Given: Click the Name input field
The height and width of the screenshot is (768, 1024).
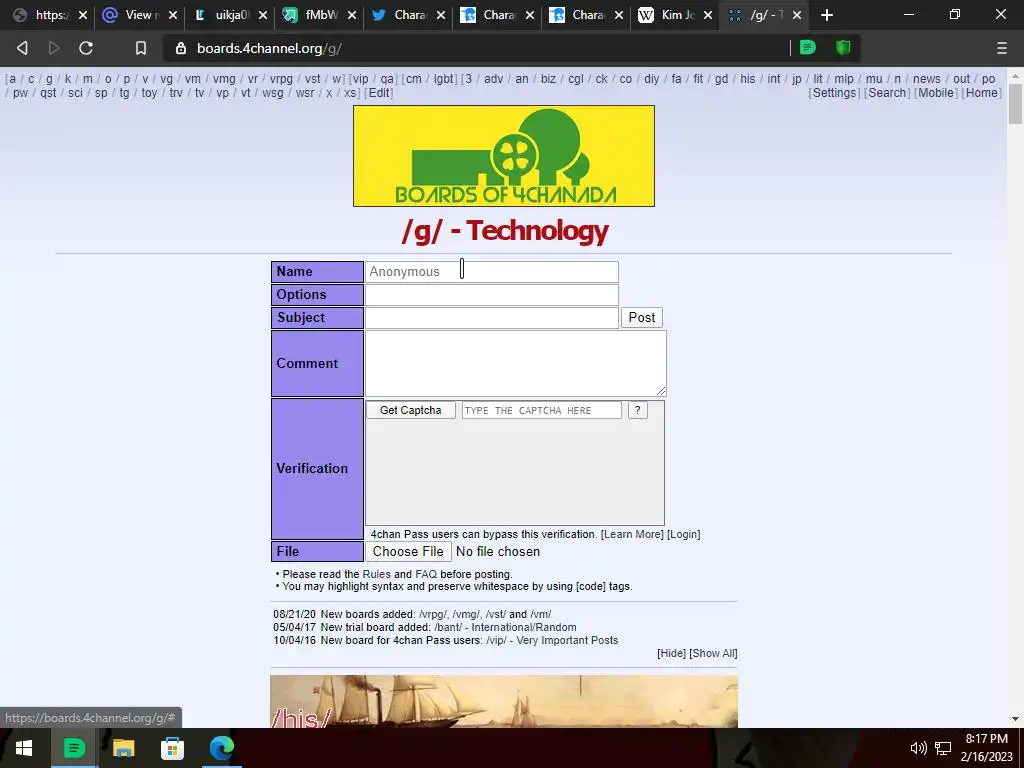Looking at the screenshot, I should click(491, 272).
